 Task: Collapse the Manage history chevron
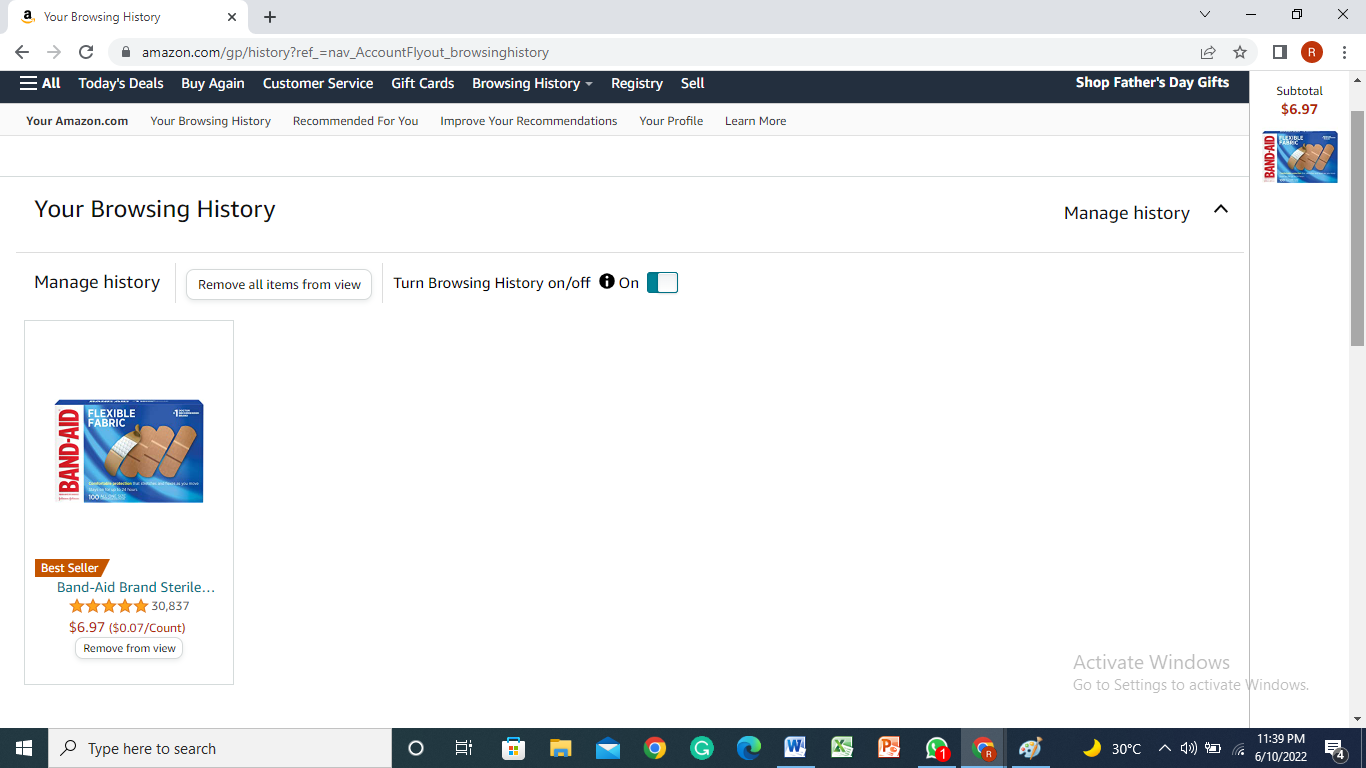tap(1221, 210)
